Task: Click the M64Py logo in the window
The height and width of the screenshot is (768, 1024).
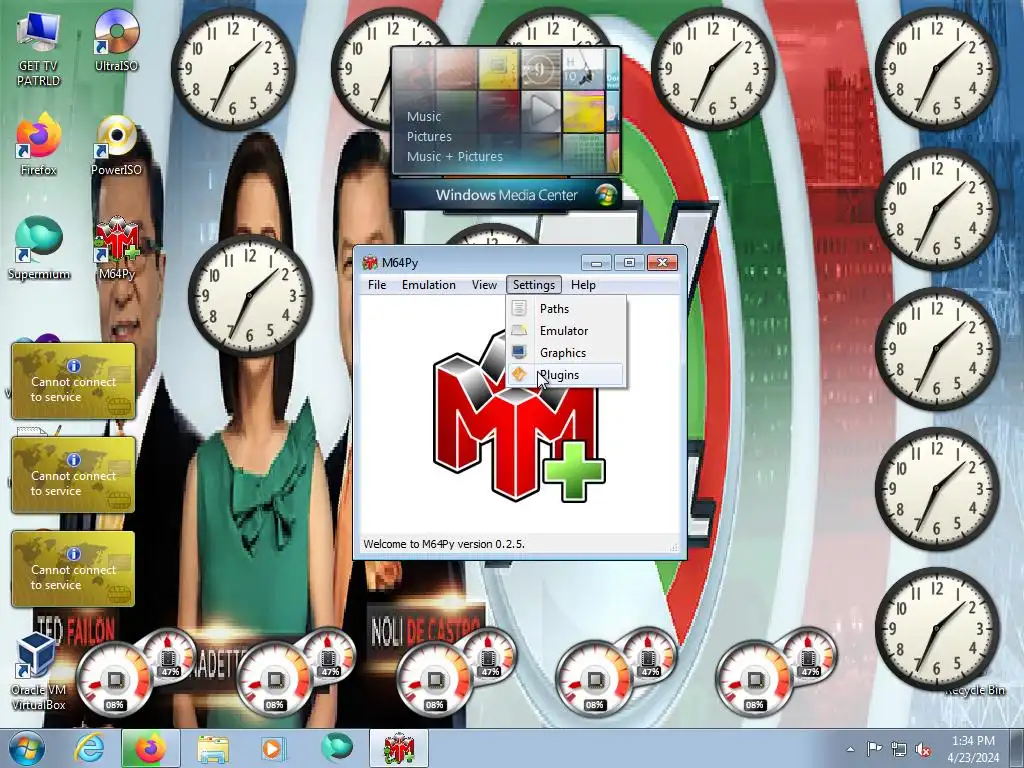Action: [x=519, y=416]
